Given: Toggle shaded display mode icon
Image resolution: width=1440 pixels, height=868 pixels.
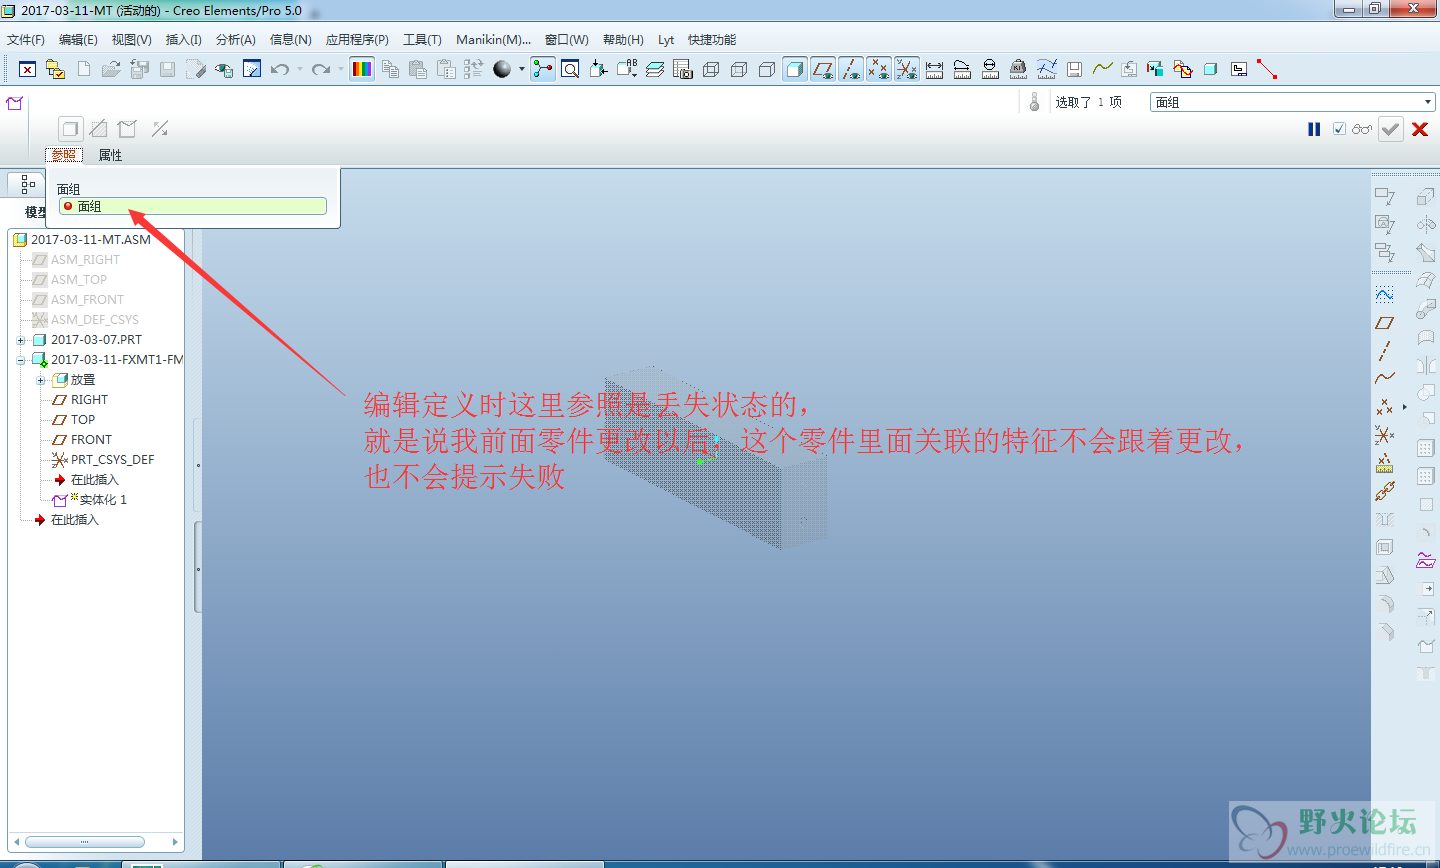Looking at the screenshot, I should pyautogui.click(x=795, y=69).
